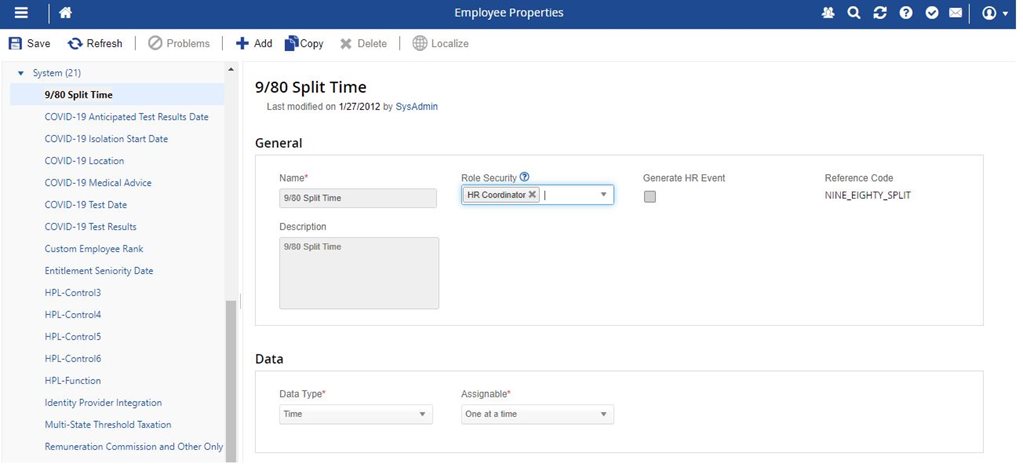Select Multi-State Threshold Taxation property
Screen dimensions: 1023x464
(x=108, y=424)
